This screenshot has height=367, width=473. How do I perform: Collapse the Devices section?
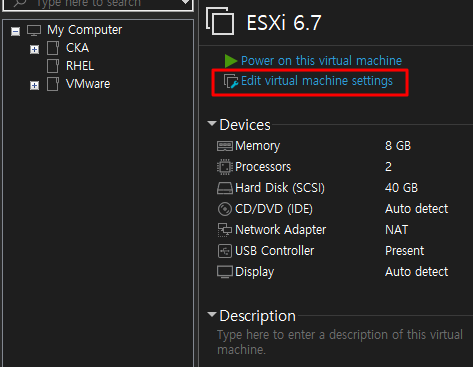click(212, 124)
